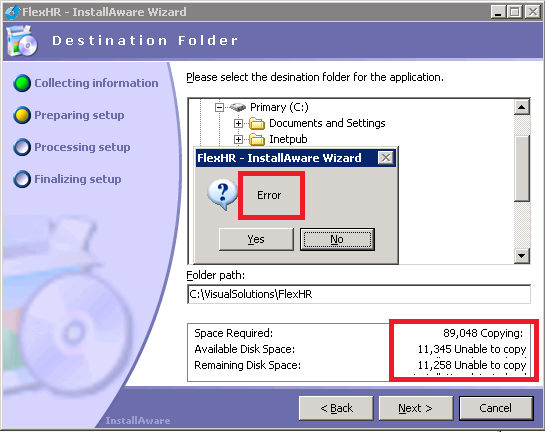Click the folder tree scrollbar up arrow

point(521,107)
